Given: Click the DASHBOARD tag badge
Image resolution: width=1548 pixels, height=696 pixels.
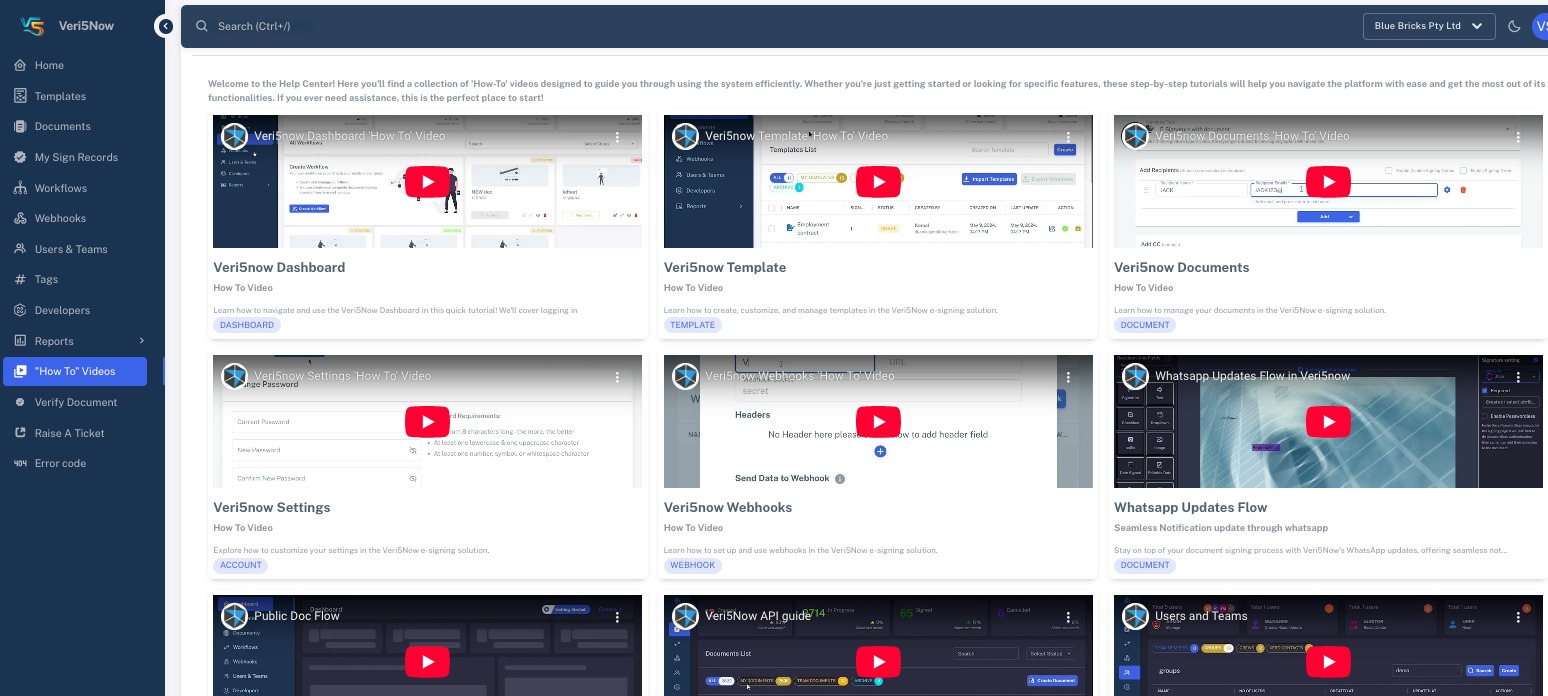Looking at the screenshot, I should tap(247, 325).
